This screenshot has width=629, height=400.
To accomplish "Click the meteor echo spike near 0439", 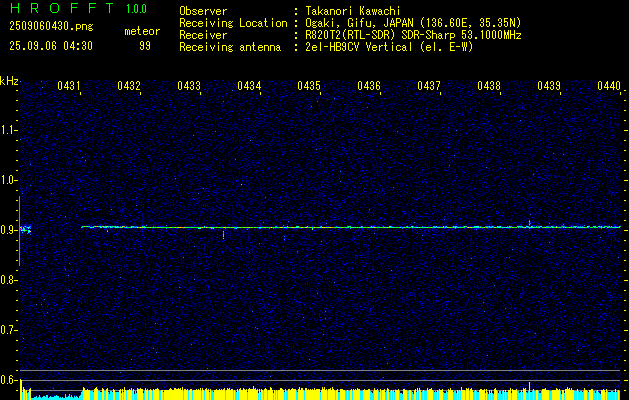I will click(x=530, y=223).
